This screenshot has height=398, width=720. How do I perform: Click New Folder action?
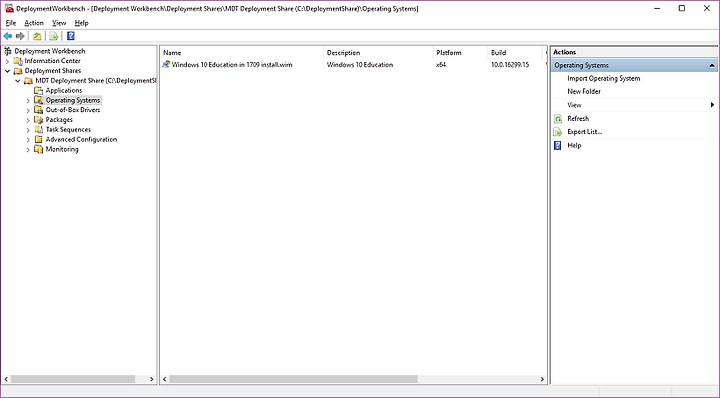point(584,91)
